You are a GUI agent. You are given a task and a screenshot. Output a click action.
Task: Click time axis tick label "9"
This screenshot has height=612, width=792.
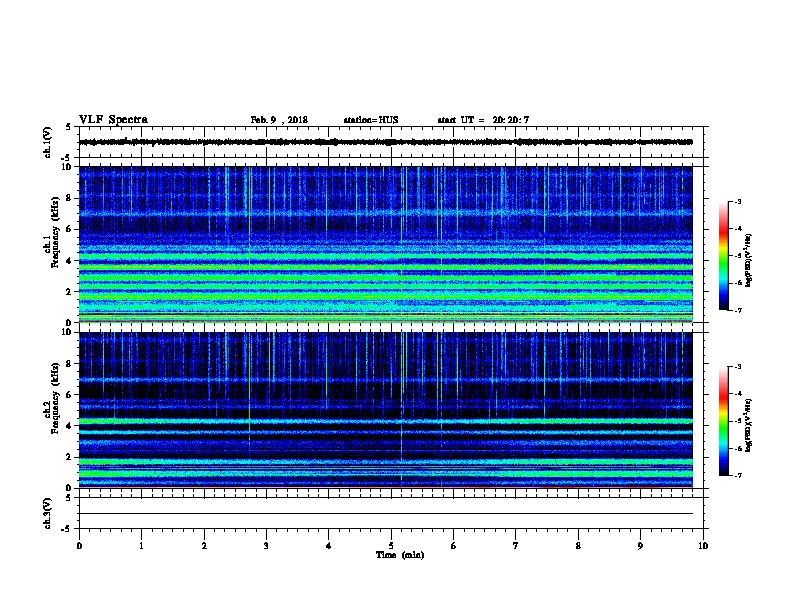point(640,546)
